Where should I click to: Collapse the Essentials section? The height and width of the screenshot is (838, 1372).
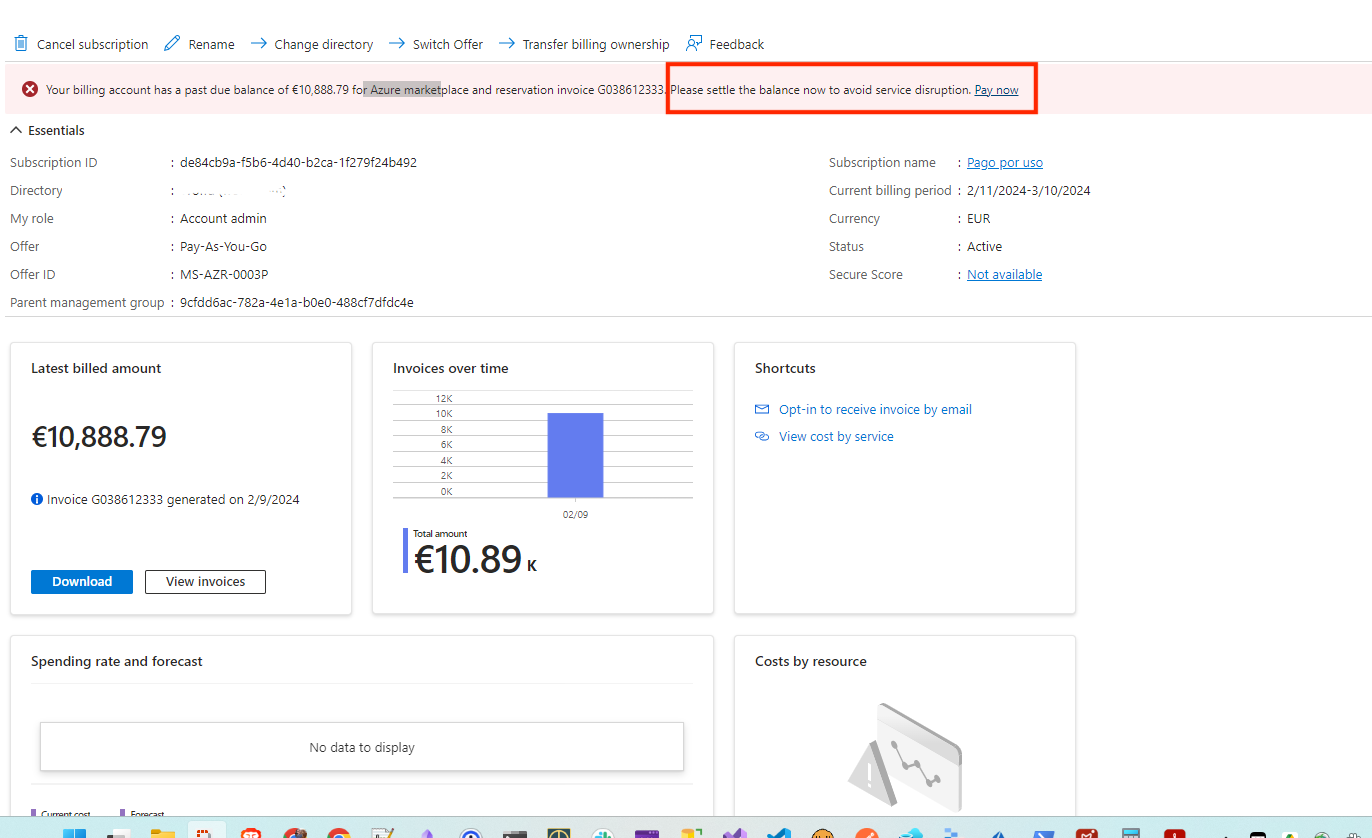pos(47,130)
